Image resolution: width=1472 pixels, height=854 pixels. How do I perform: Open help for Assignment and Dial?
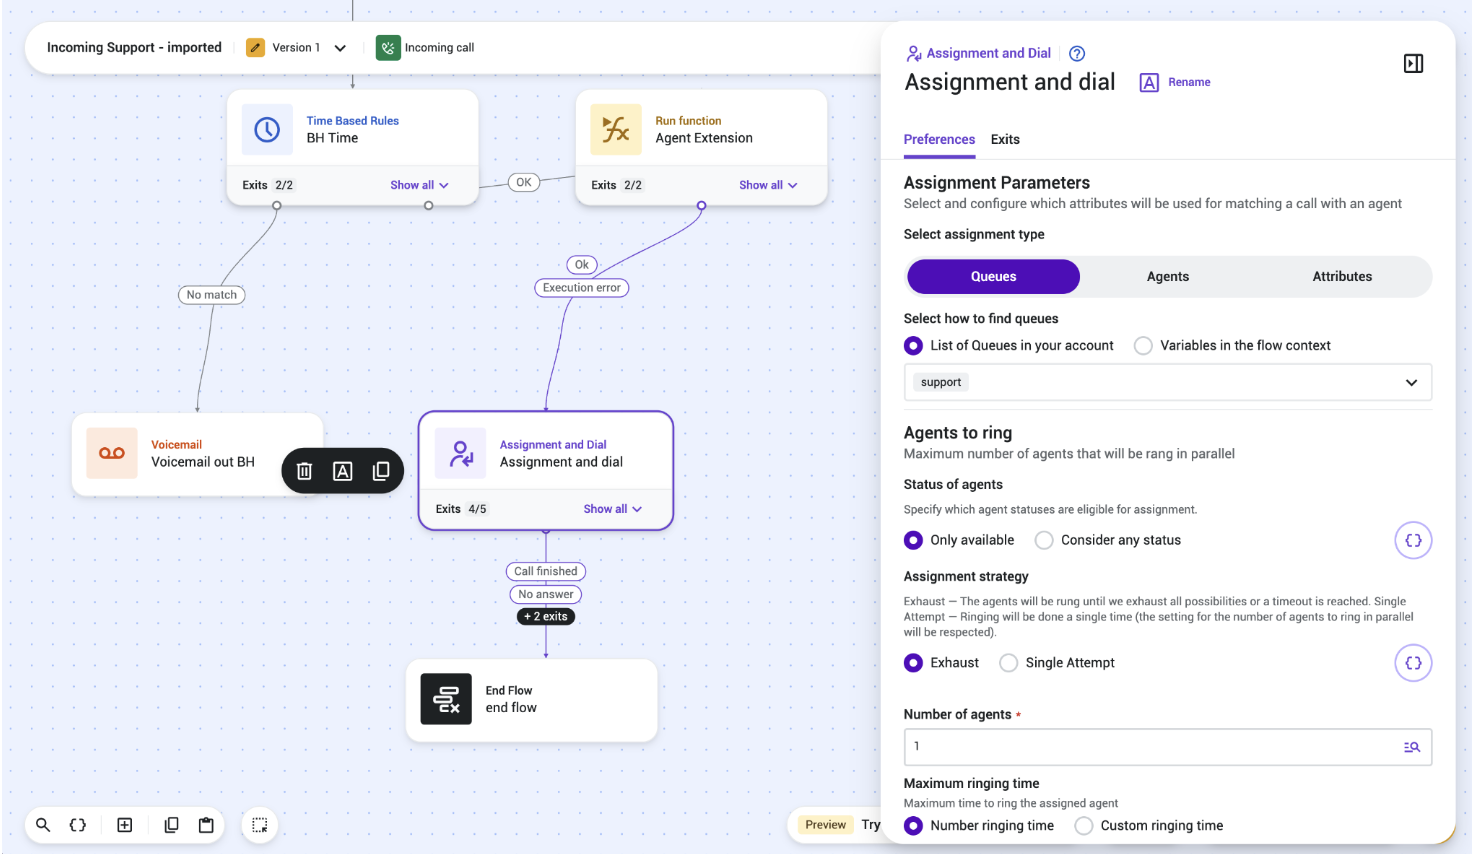coord(1077,54)
